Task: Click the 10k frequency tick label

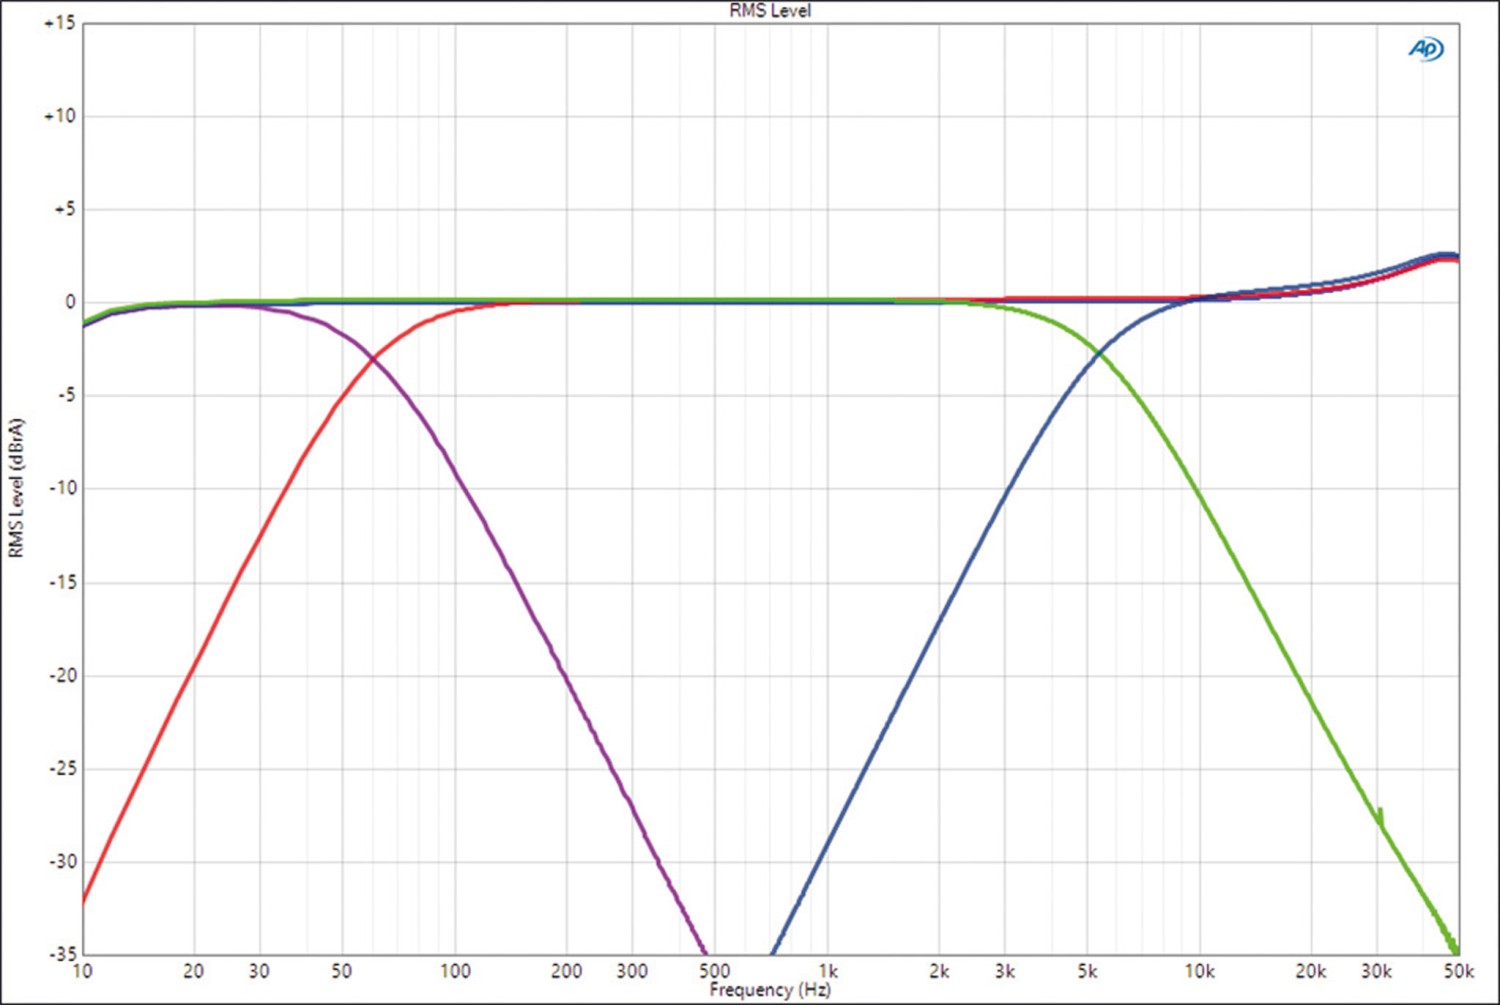Action: click(1199, 971)
